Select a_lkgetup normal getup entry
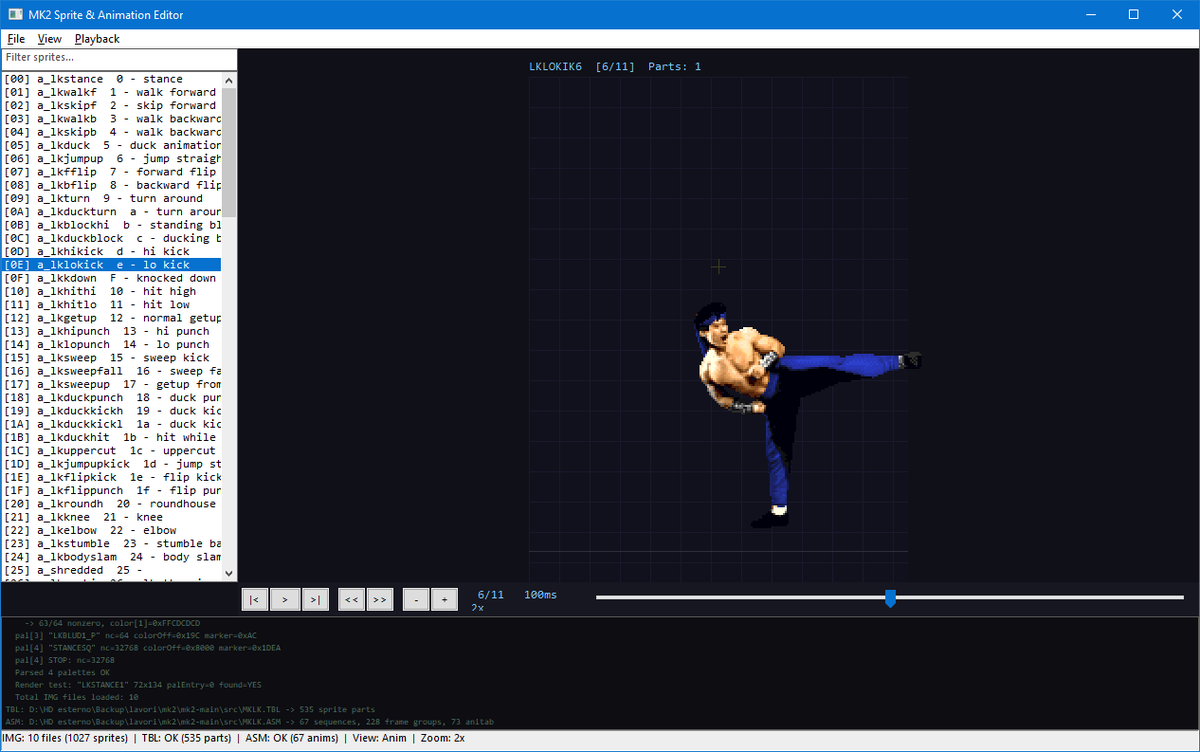Image resolution: width=1200 pixels, height=752 pixels. tap(112, 318)
